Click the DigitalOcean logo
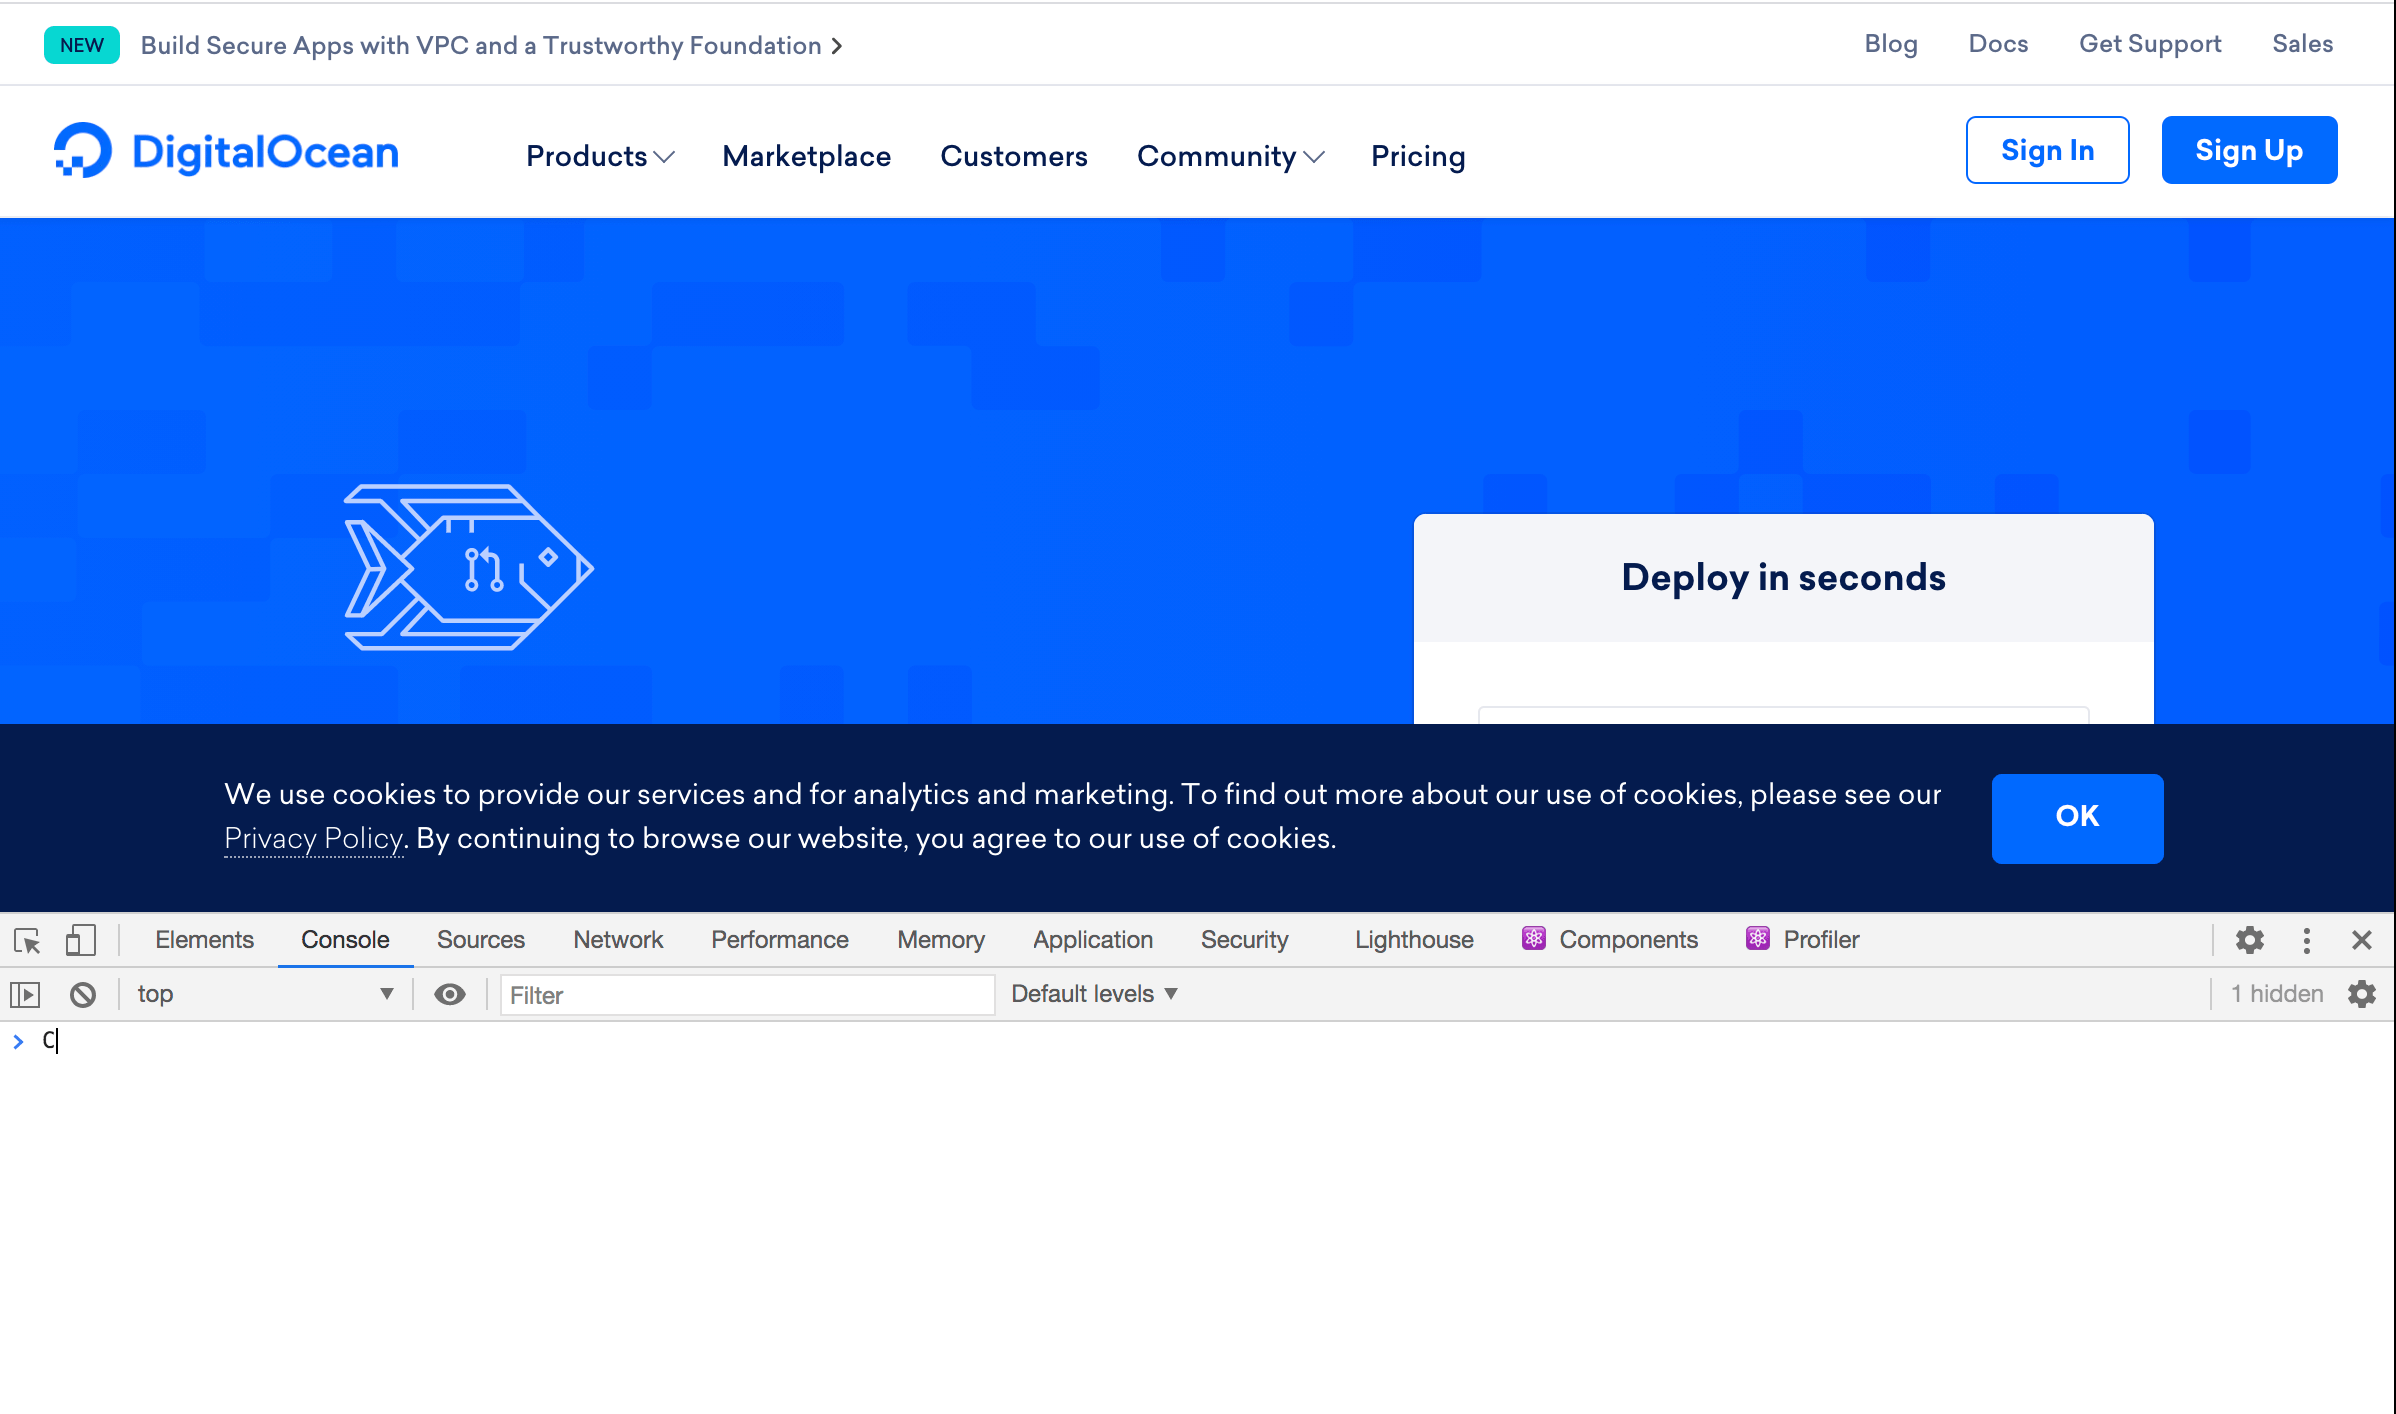Viewport: 2396px width, 1414px height. pos(225,151)
